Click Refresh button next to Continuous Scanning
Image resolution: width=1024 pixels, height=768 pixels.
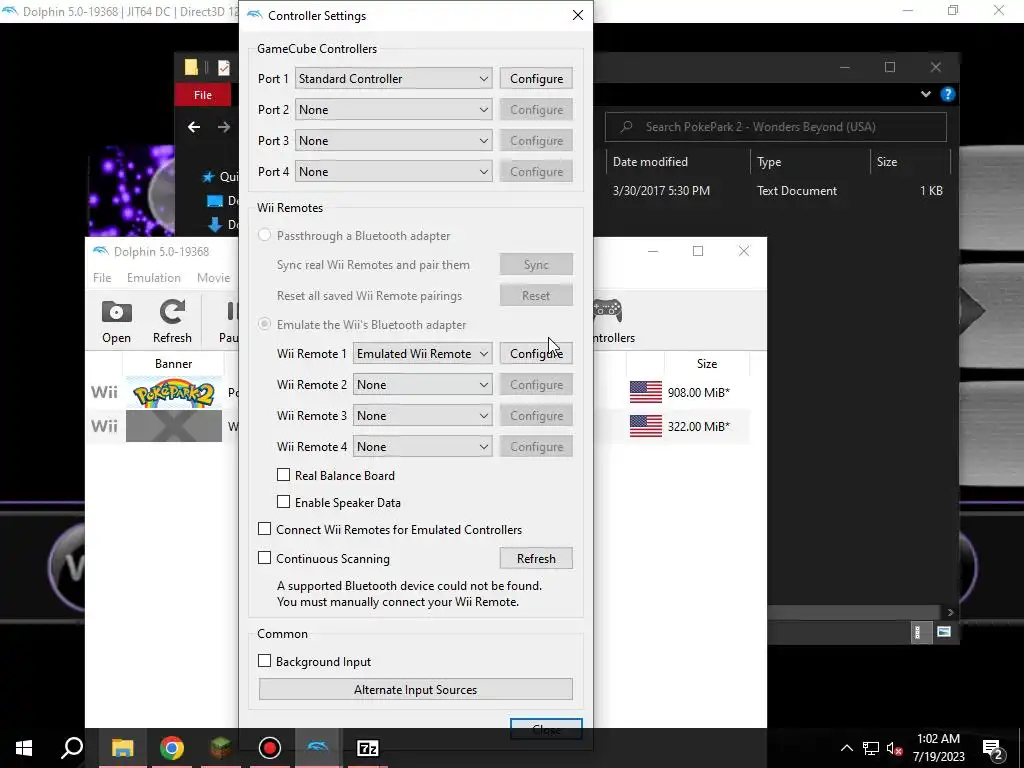pos(536,558)
